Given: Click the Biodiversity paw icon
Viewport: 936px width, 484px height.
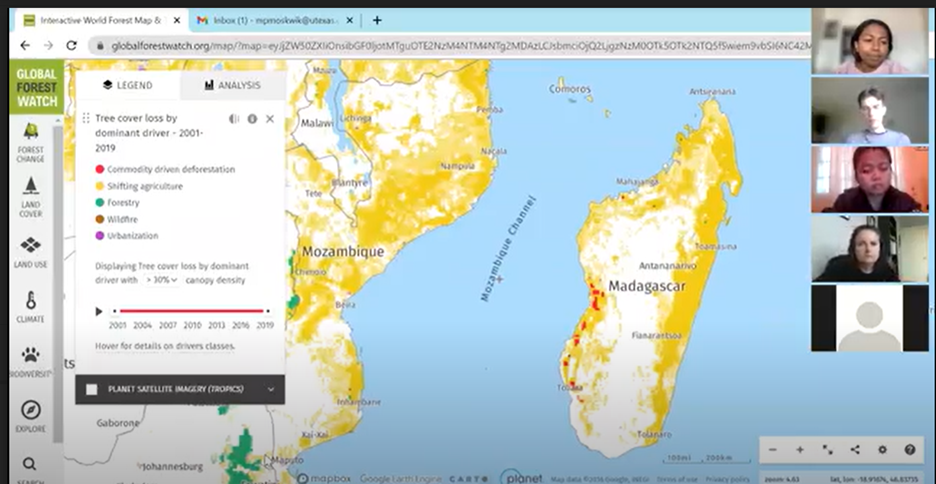Looking at the screenshot, I should [x=30, y=360].
